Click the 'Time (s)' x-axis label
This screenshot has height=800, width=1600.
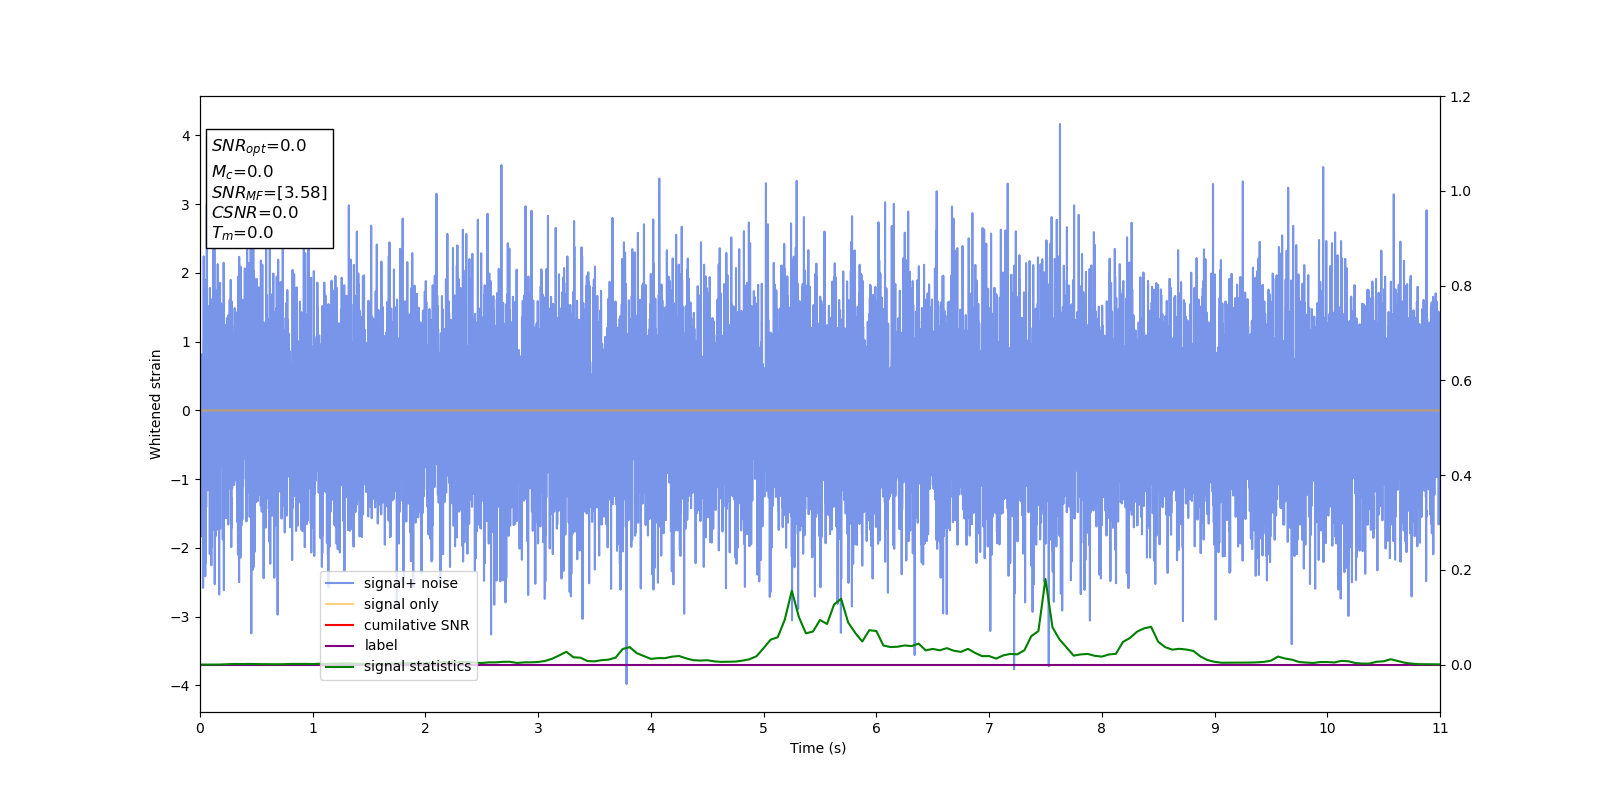click(x=818, y=748)
